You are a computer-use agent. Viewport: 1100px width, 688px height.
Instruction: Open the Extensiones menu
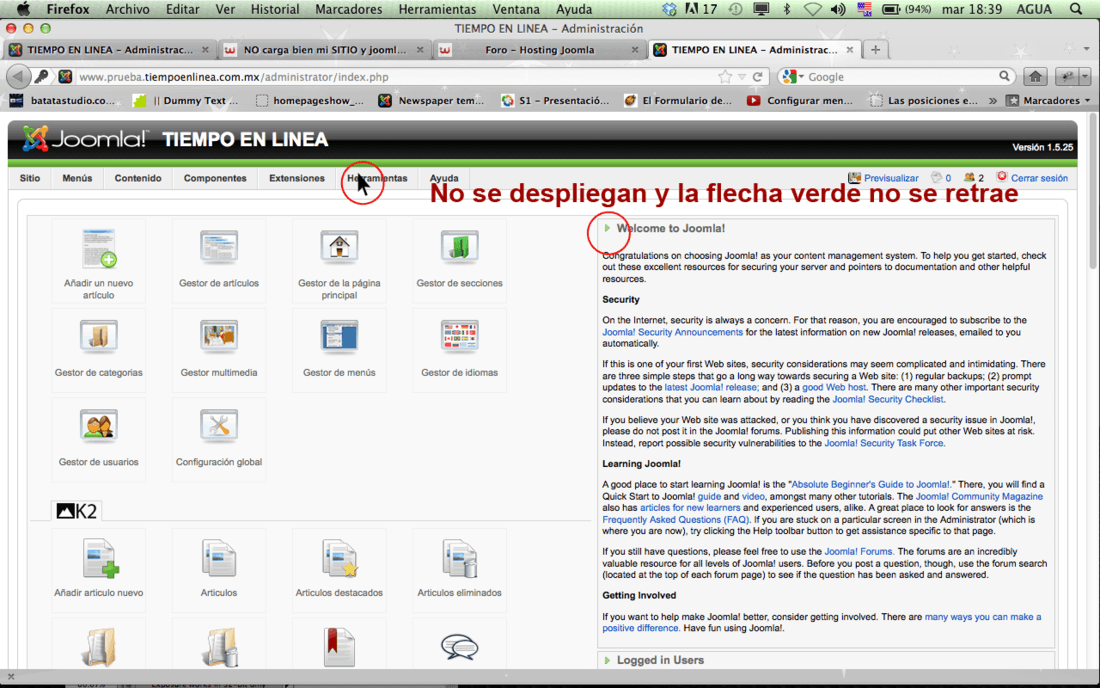point(297,178)
